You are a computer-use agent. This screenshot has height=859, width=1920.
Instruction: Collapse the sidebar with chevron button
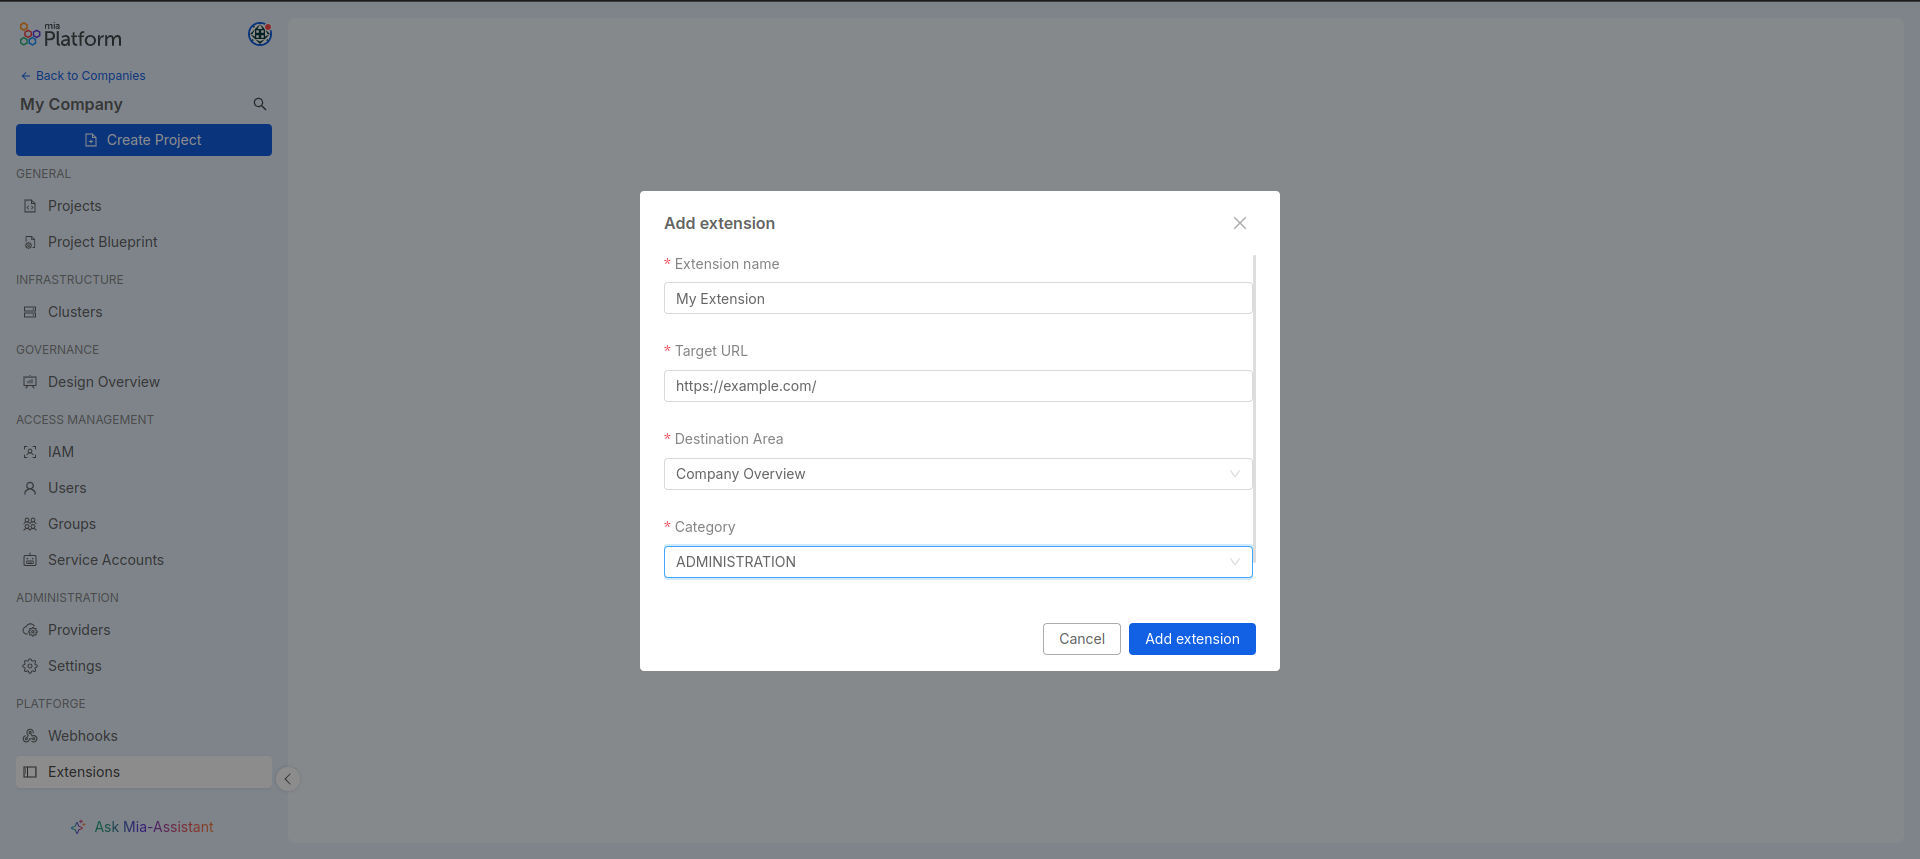click(x=288, y=779)
